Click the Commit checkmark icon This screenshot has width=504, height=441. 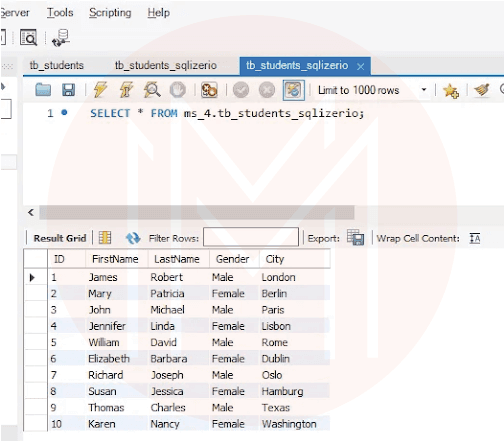[241, 90]
